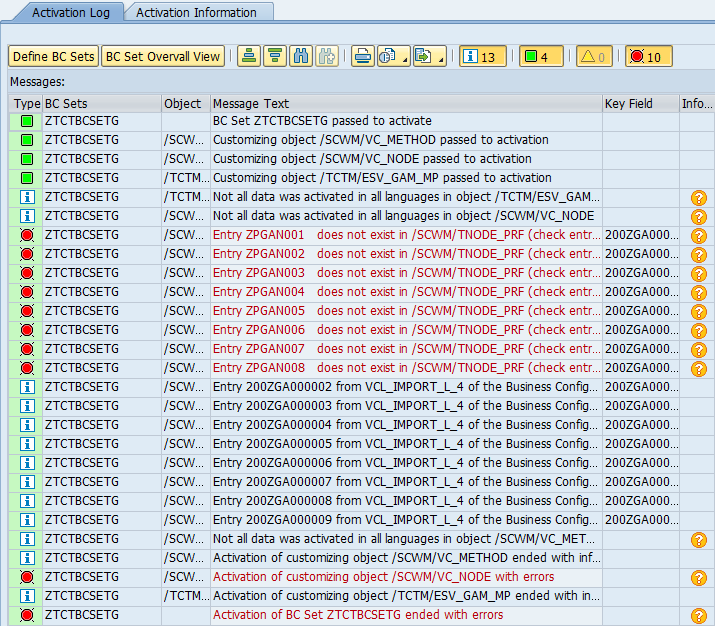
Task: Click the print icon in toolbar
Action: tap(362, 56)
